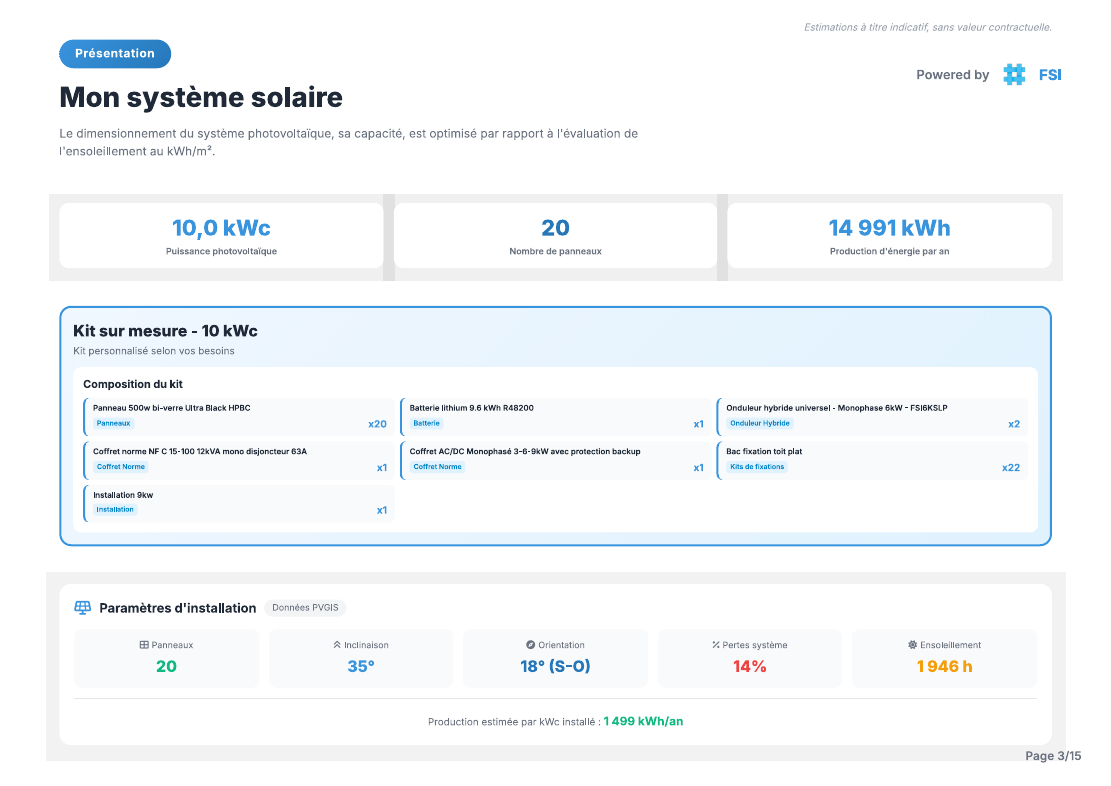Click the Onduleur Hybride category tag

coord(760,423)
